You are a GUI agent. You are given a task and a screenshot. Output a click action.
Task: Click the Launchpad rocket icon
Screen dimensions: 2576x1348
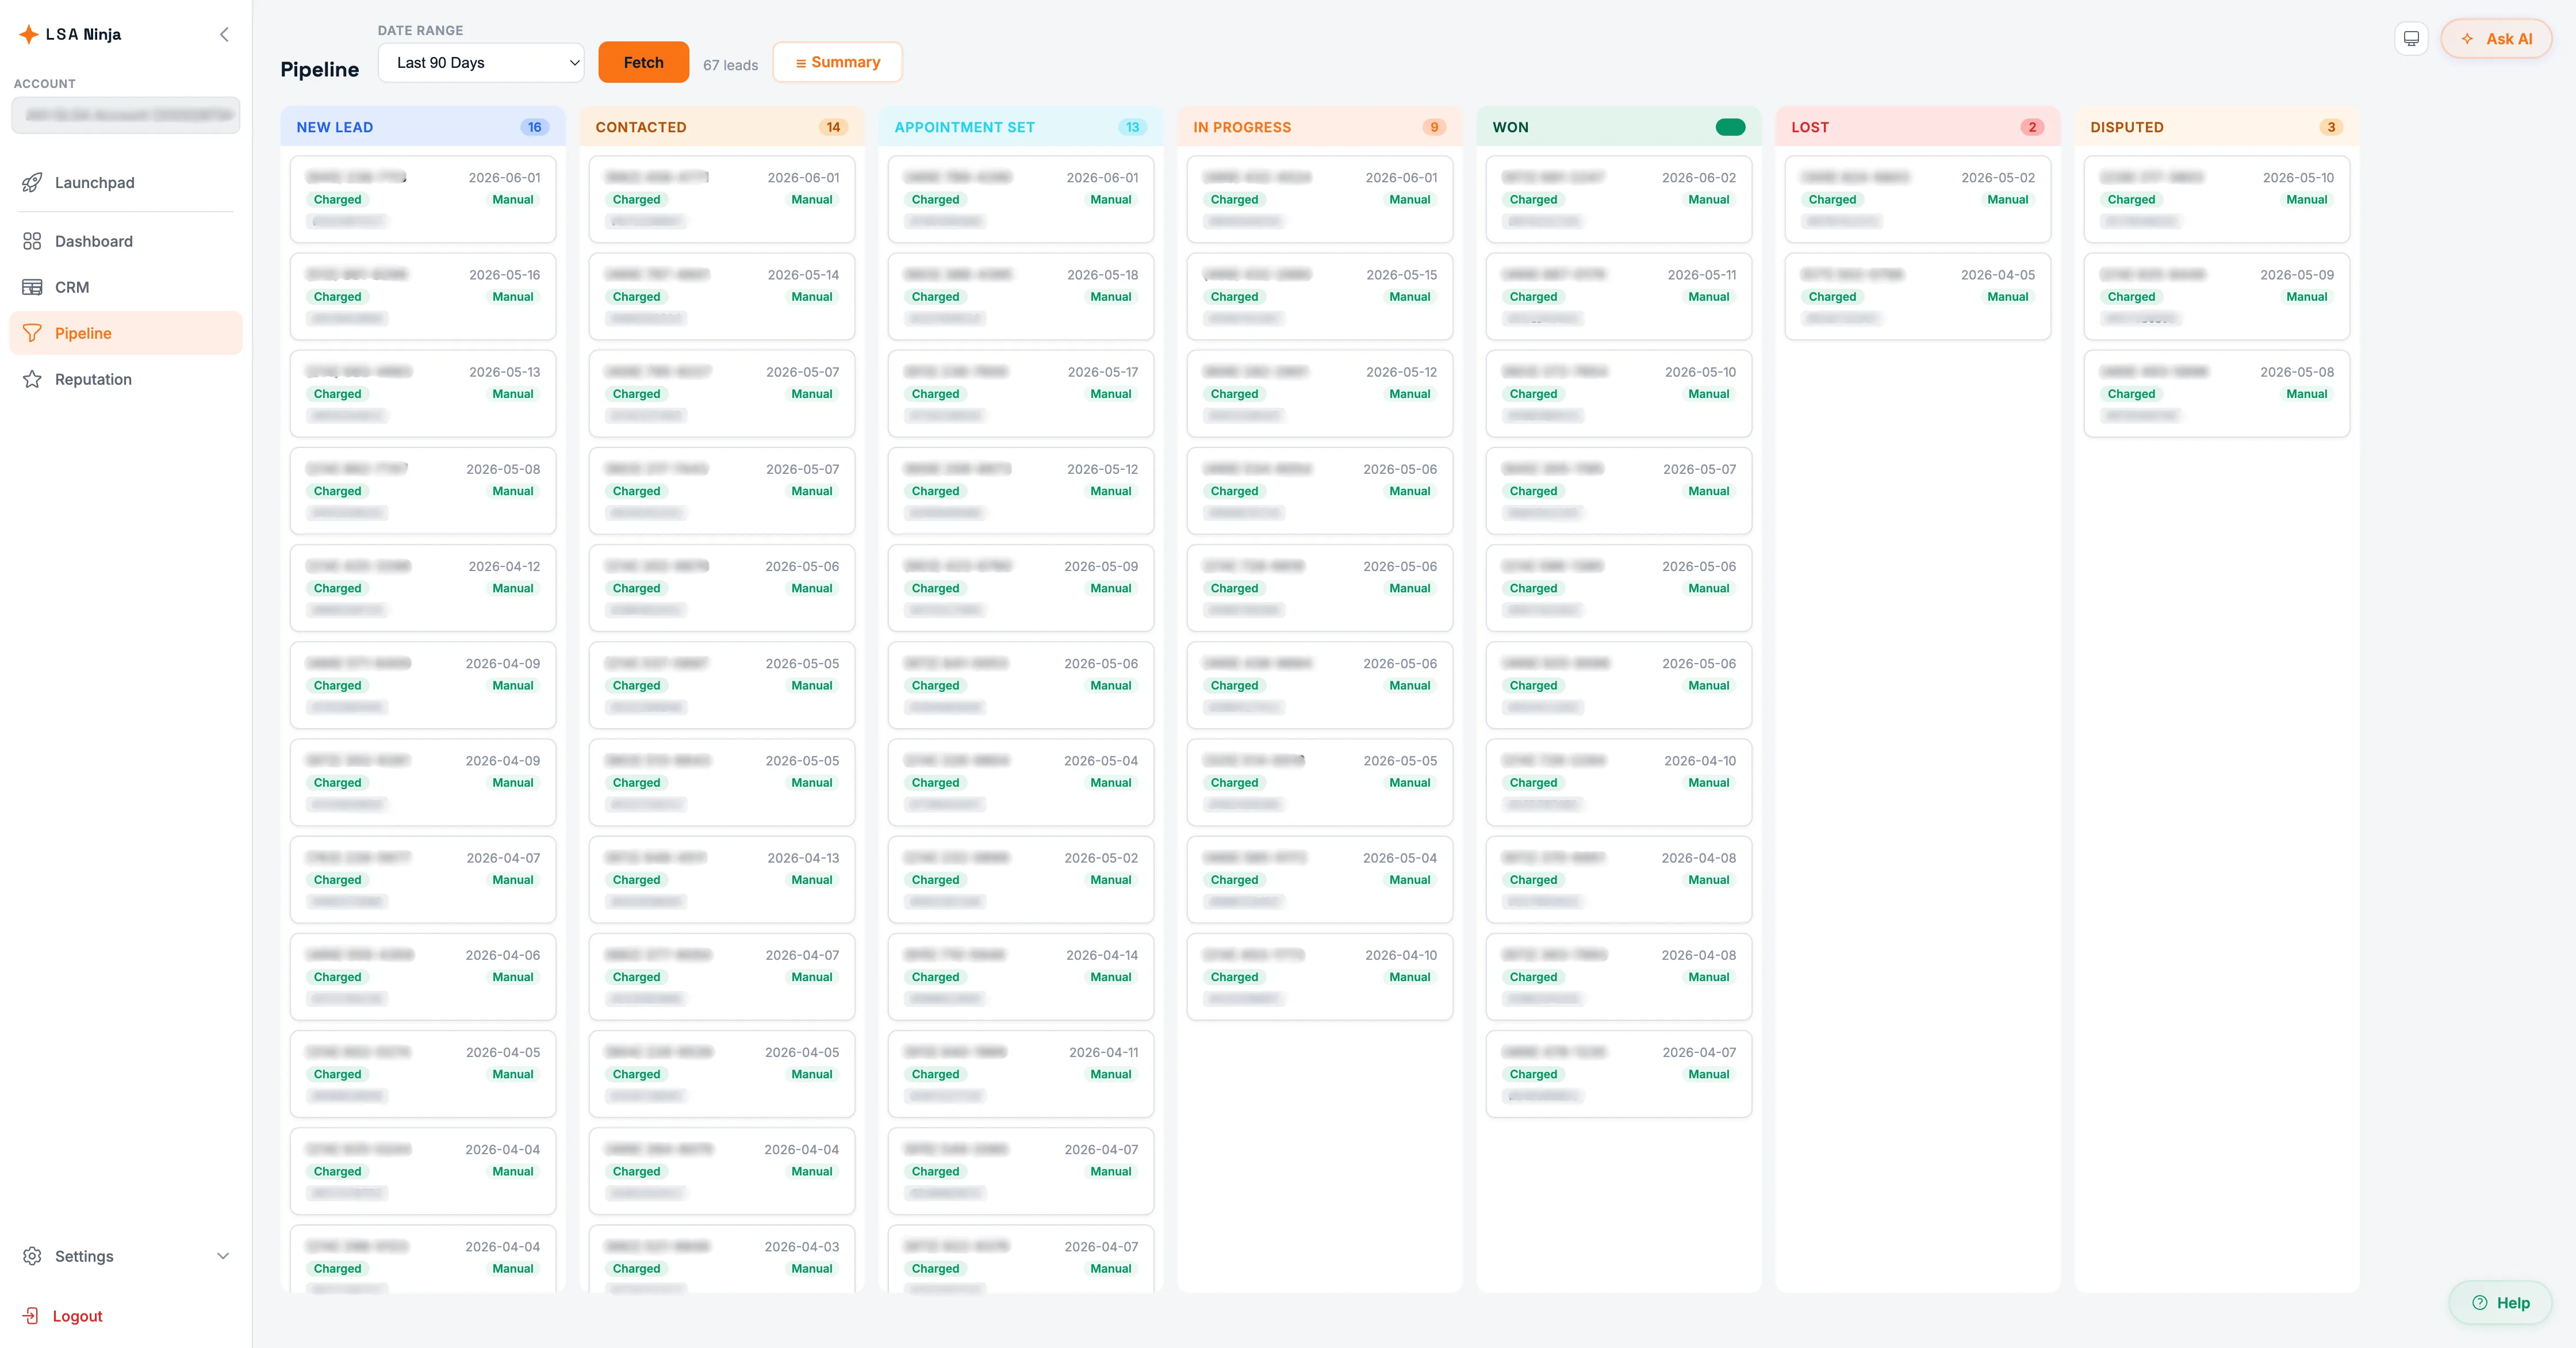pos(32,183)
